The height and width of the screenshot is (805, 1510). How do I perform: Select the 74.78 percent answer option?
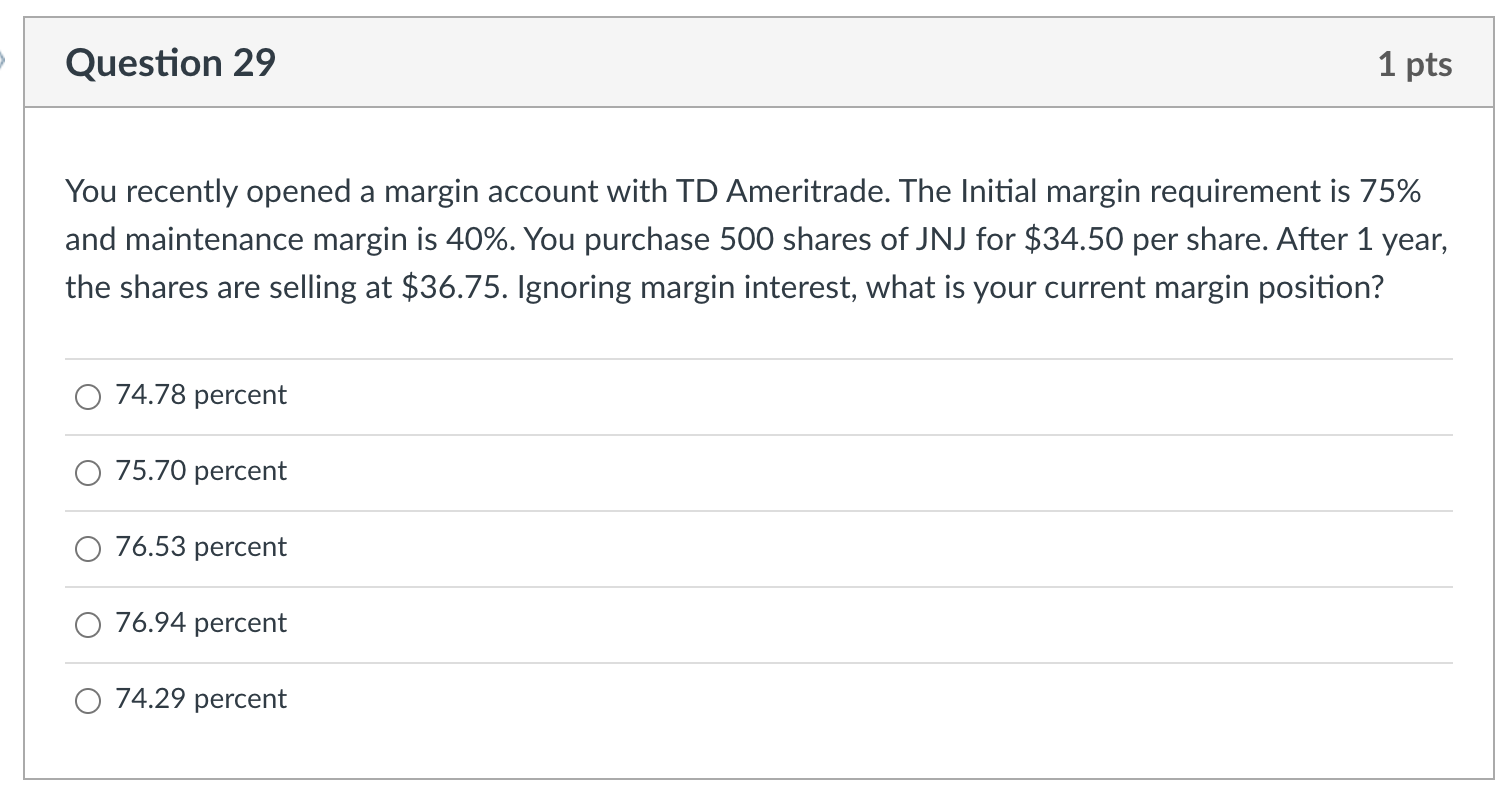[88, 396]
